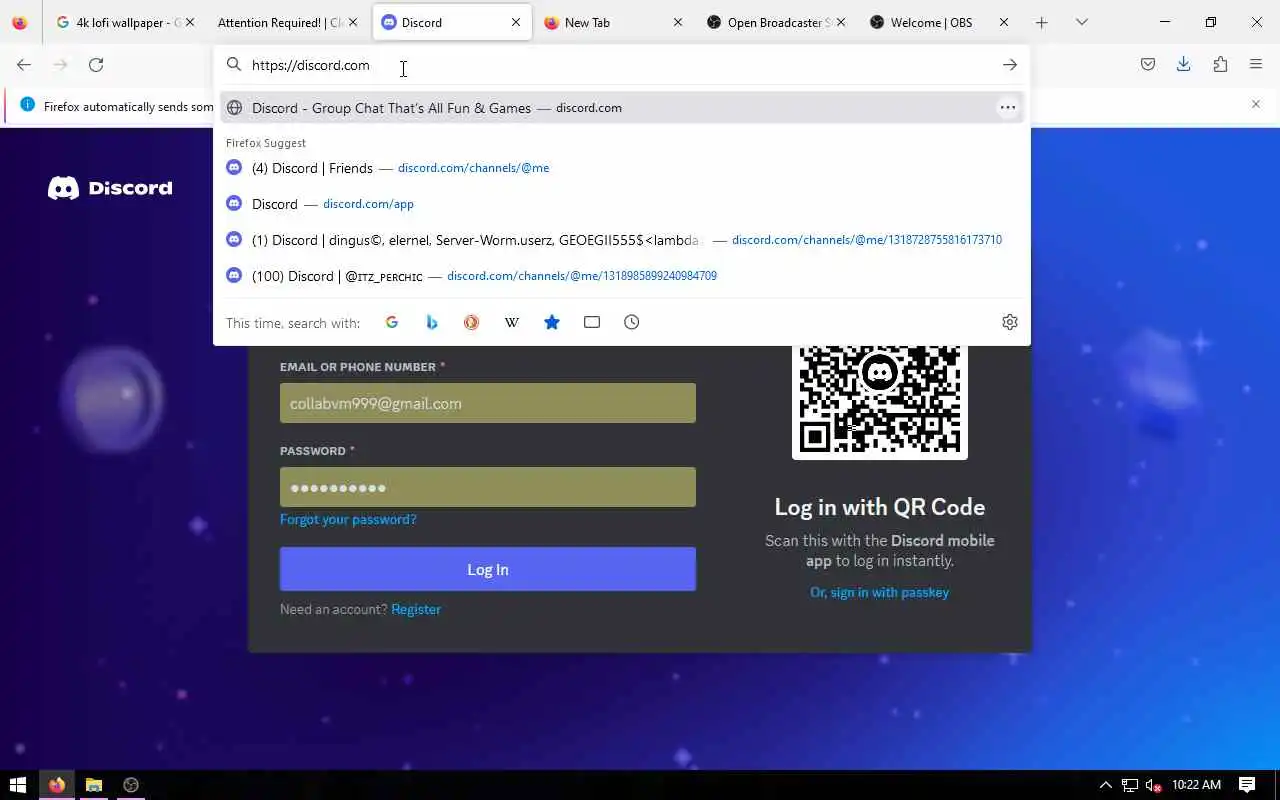The height and width of the screenshot is (800, 1280).
Task: Open OBS Studio from the taskbar
Action: point(131,785)
